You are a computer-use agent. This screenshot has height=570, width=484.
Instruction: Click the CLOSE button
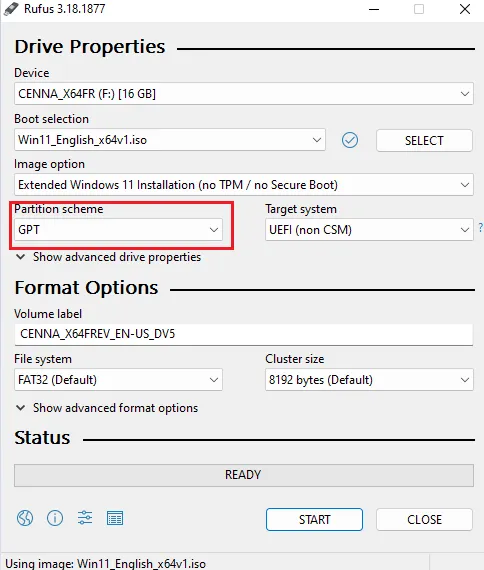tap(424, 519)
